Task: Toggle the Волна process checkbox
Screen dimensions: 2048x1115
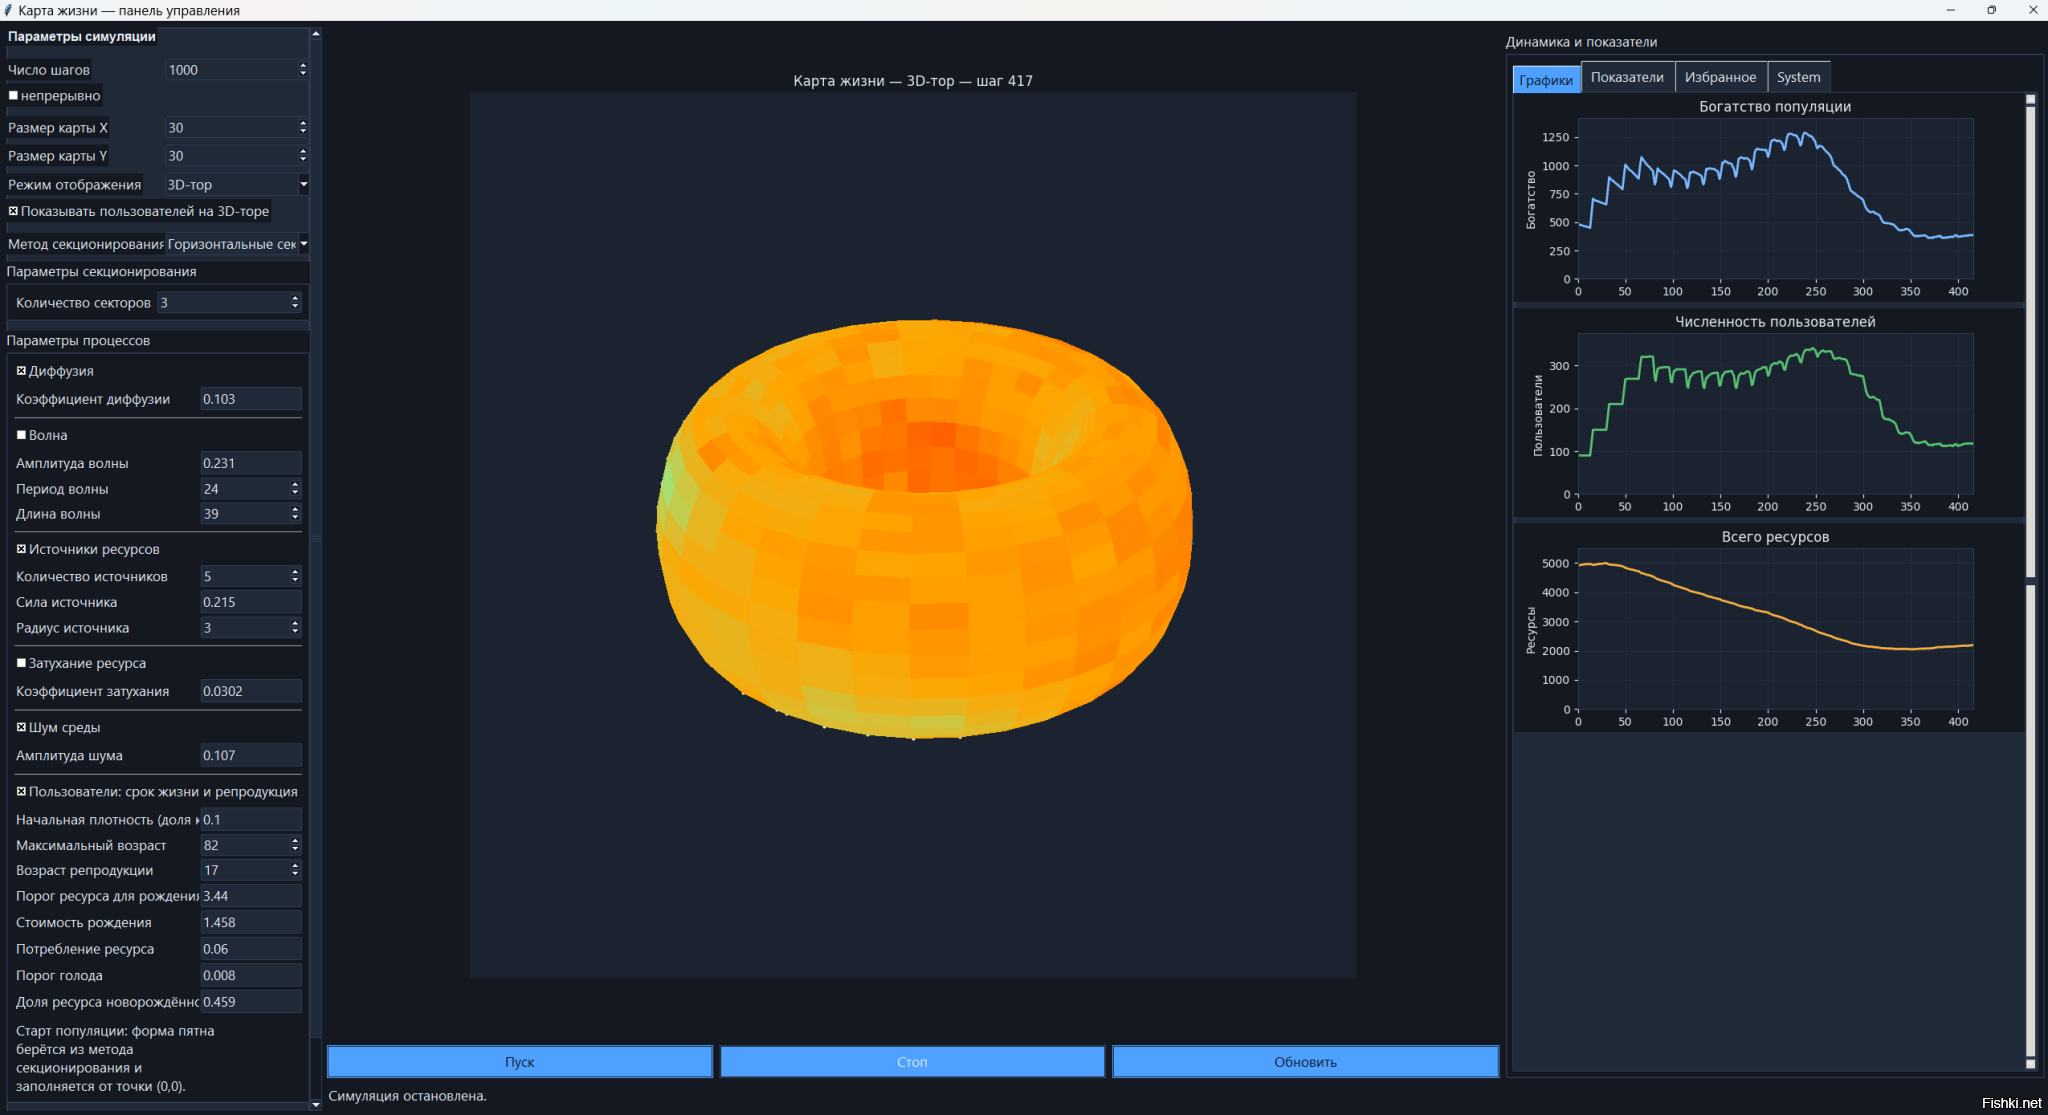Action: (21, 435)
